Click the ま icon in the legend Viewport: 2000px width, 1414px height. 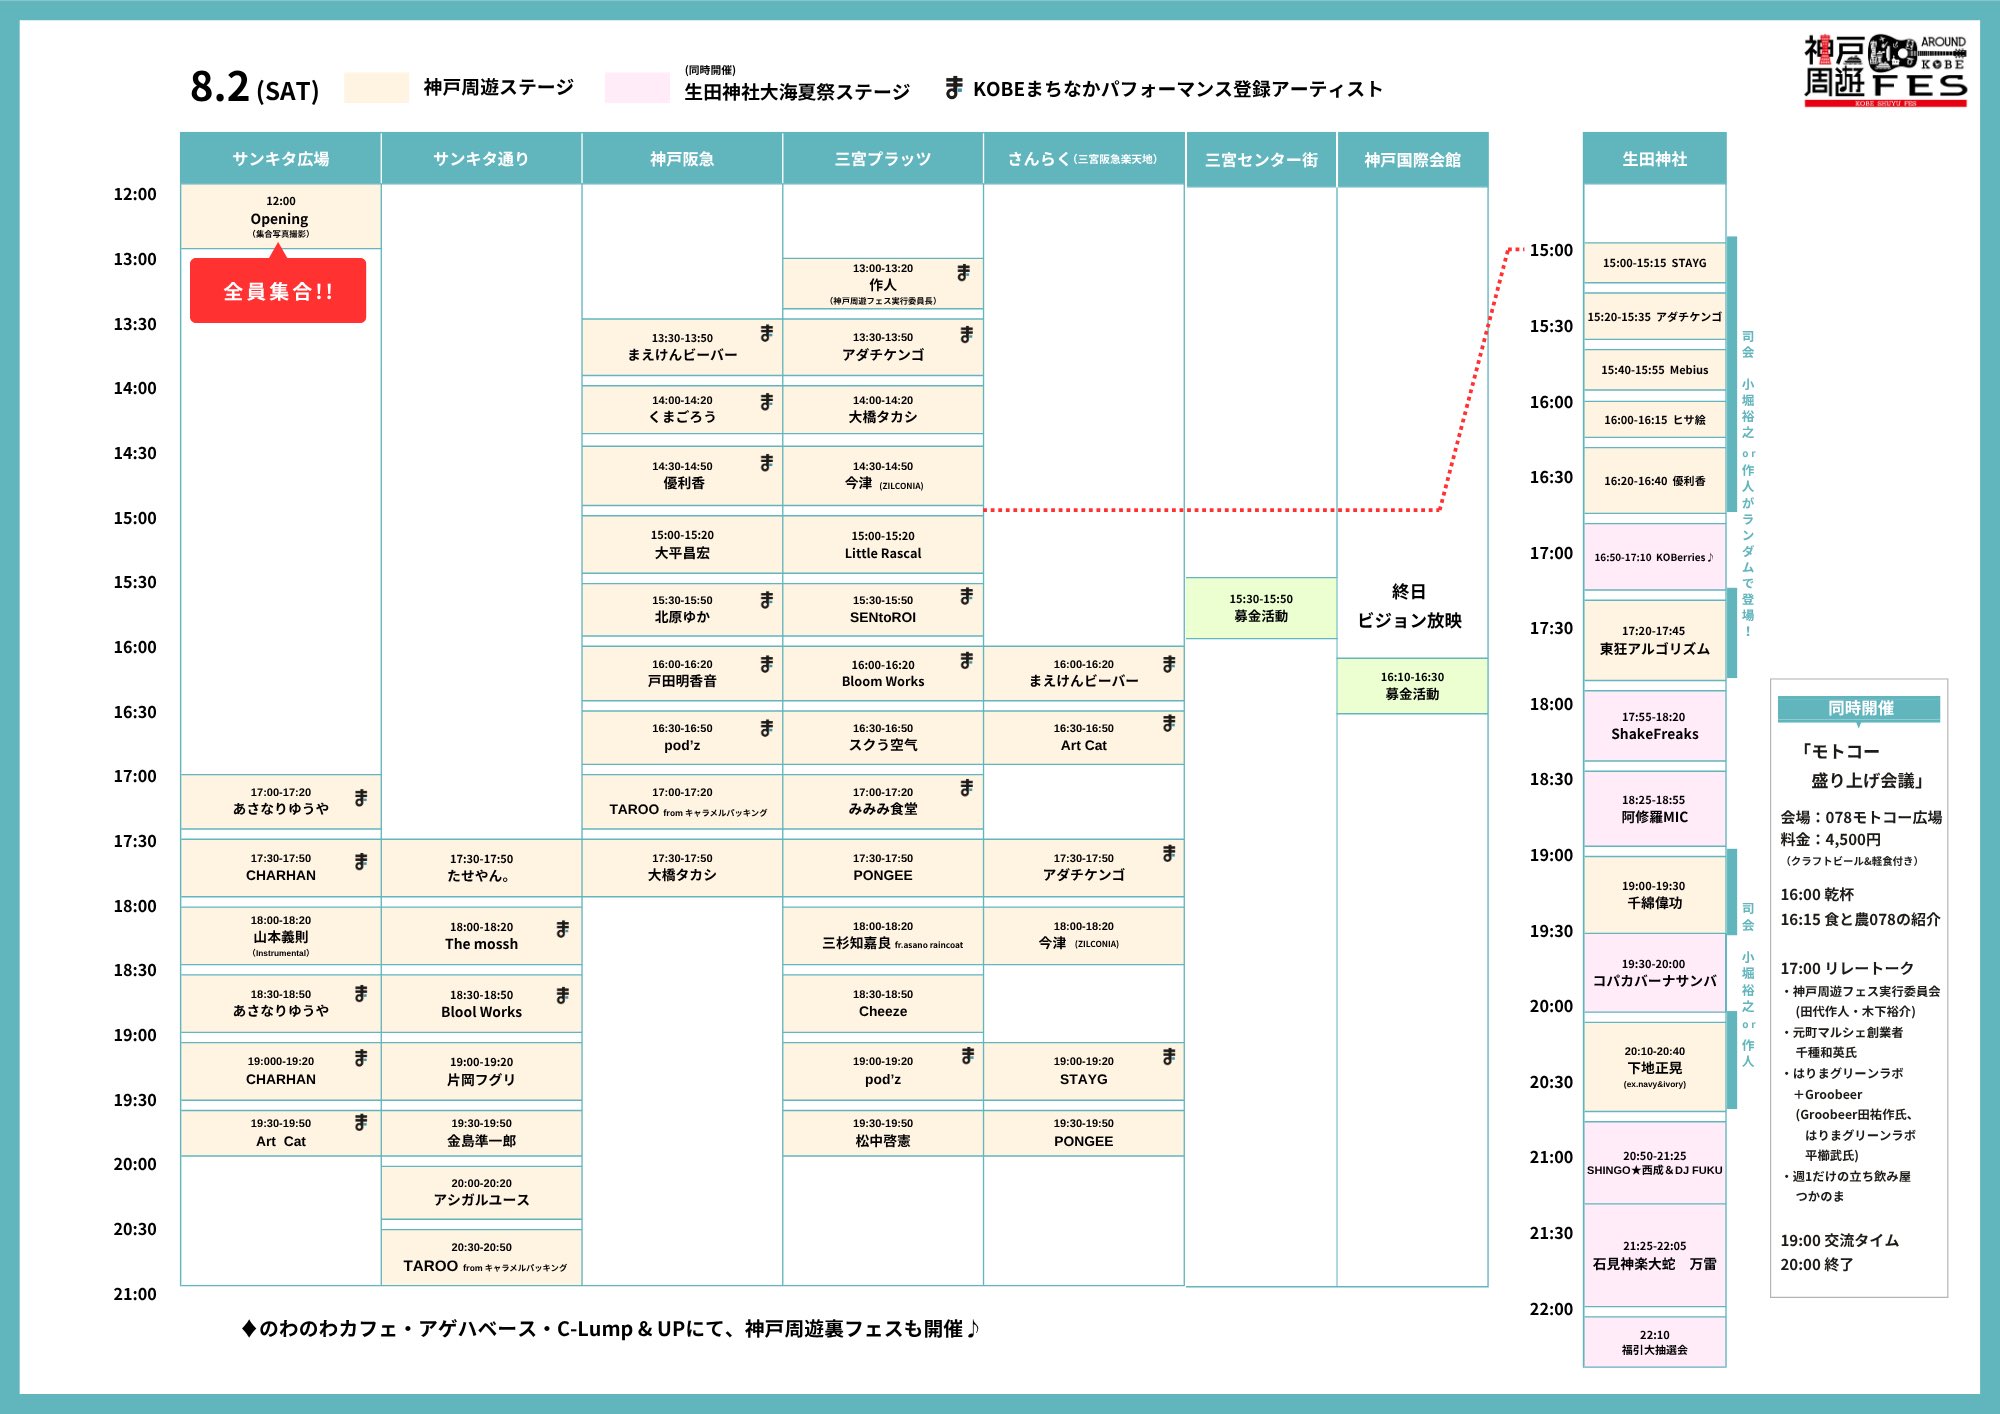click(954, 88)
